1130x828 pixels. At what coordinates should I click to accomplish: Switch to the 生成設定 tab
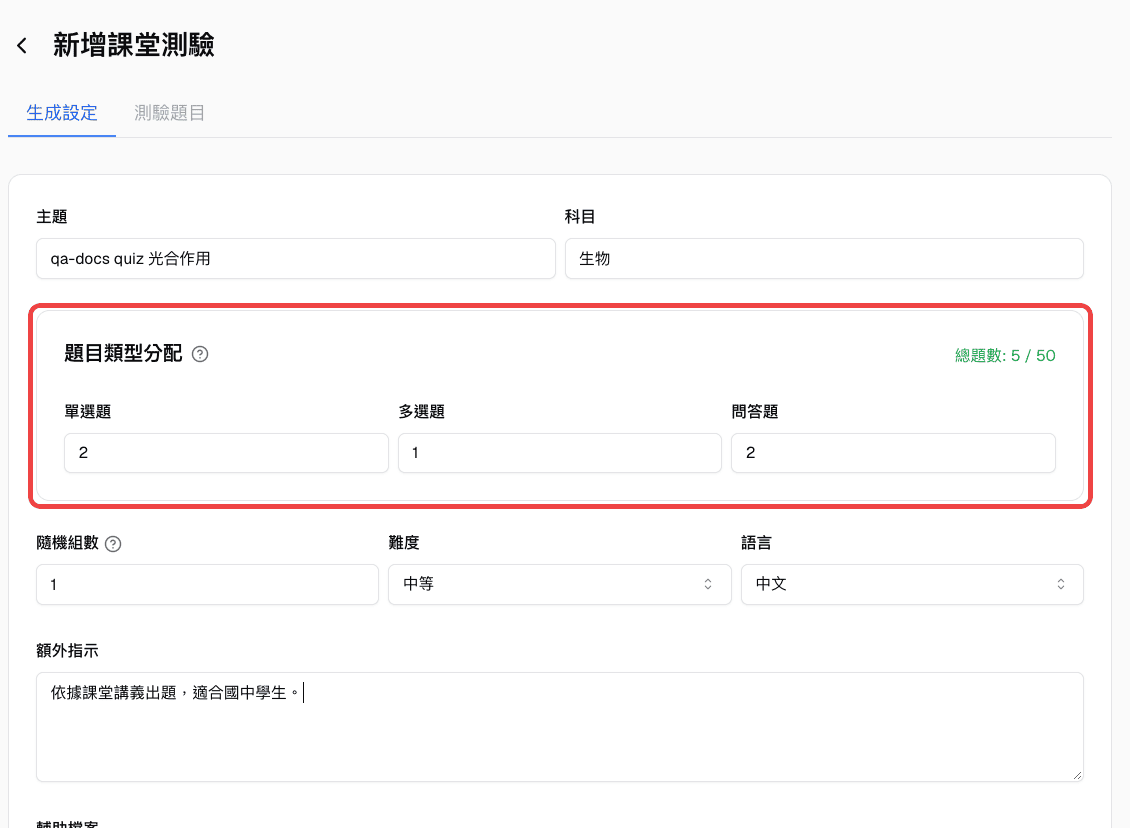[x=62, y=112]
